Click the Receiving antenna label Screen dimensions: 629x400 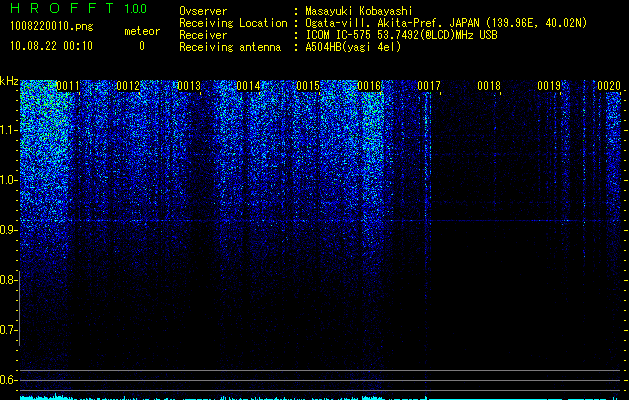(x=230, y=47)
